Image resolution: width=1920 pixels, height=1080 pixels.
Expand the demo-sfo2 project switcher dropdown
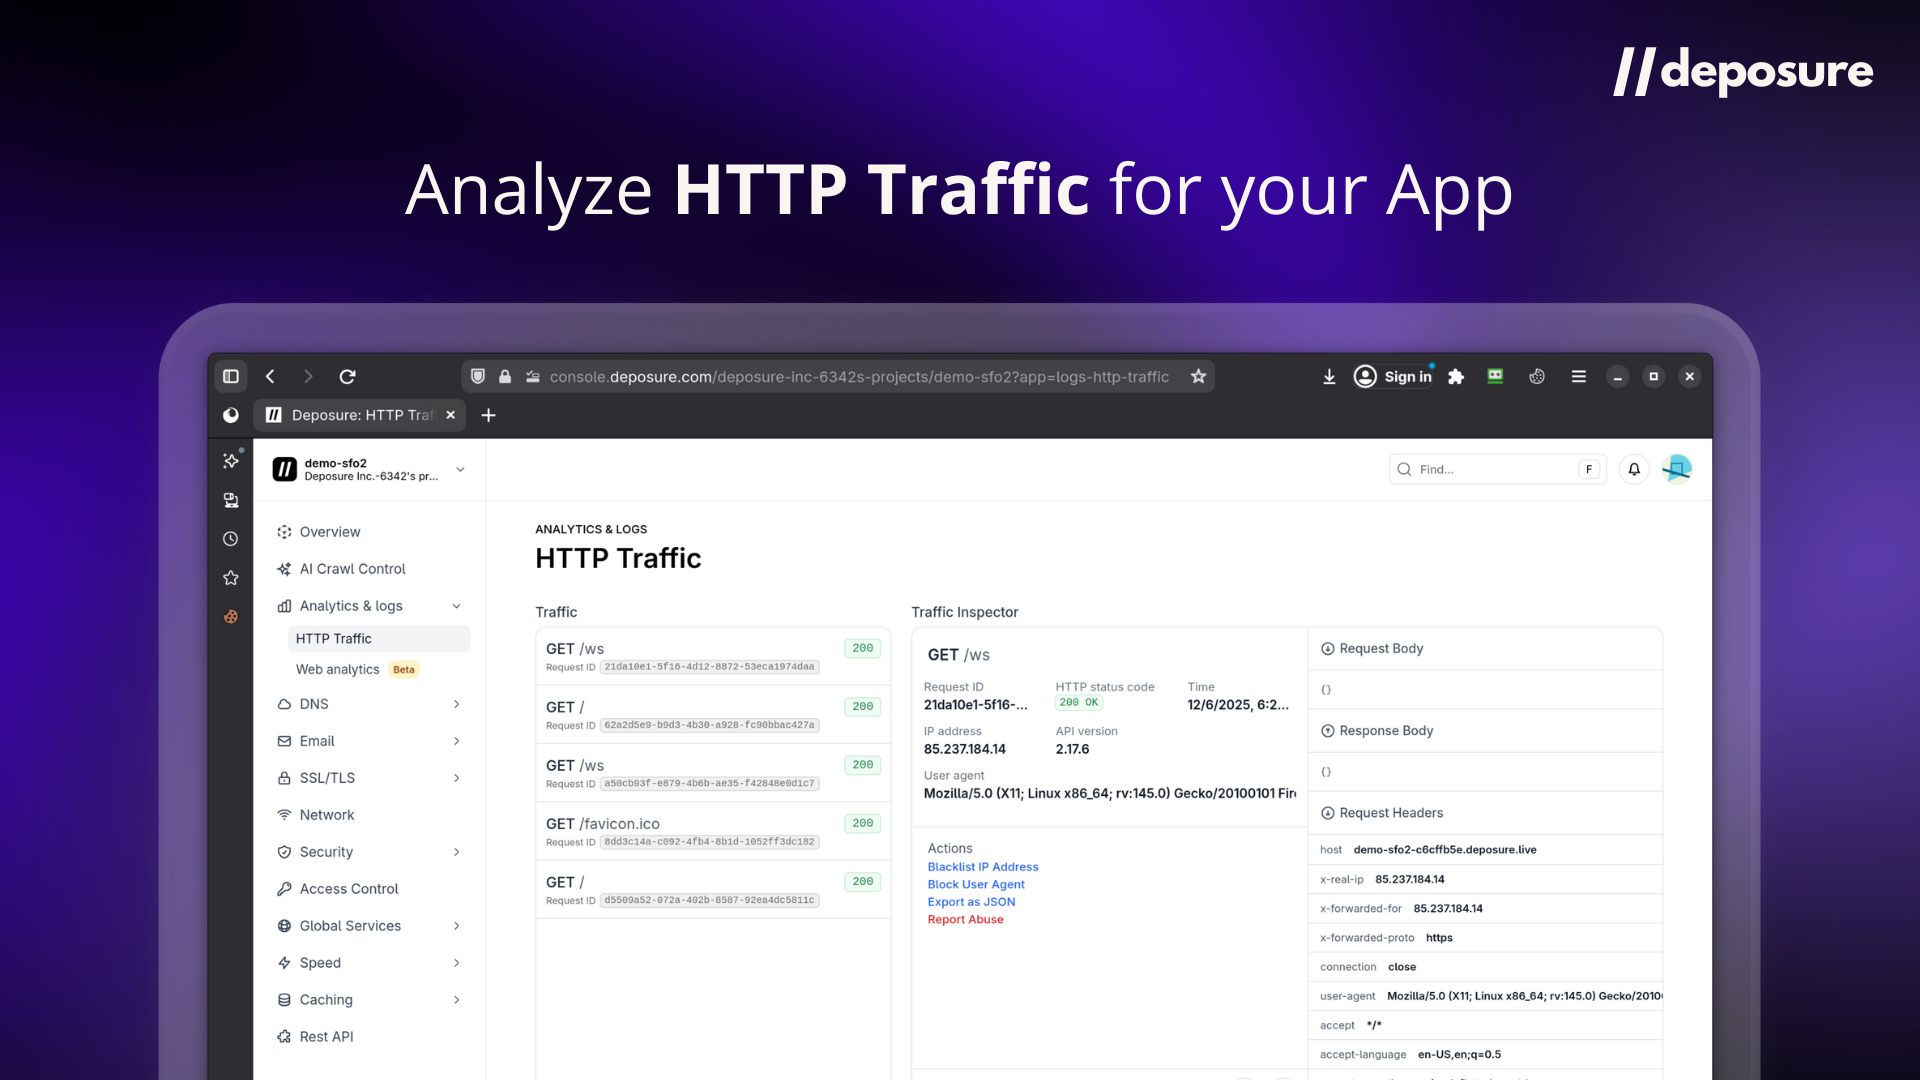pos(460,470)
